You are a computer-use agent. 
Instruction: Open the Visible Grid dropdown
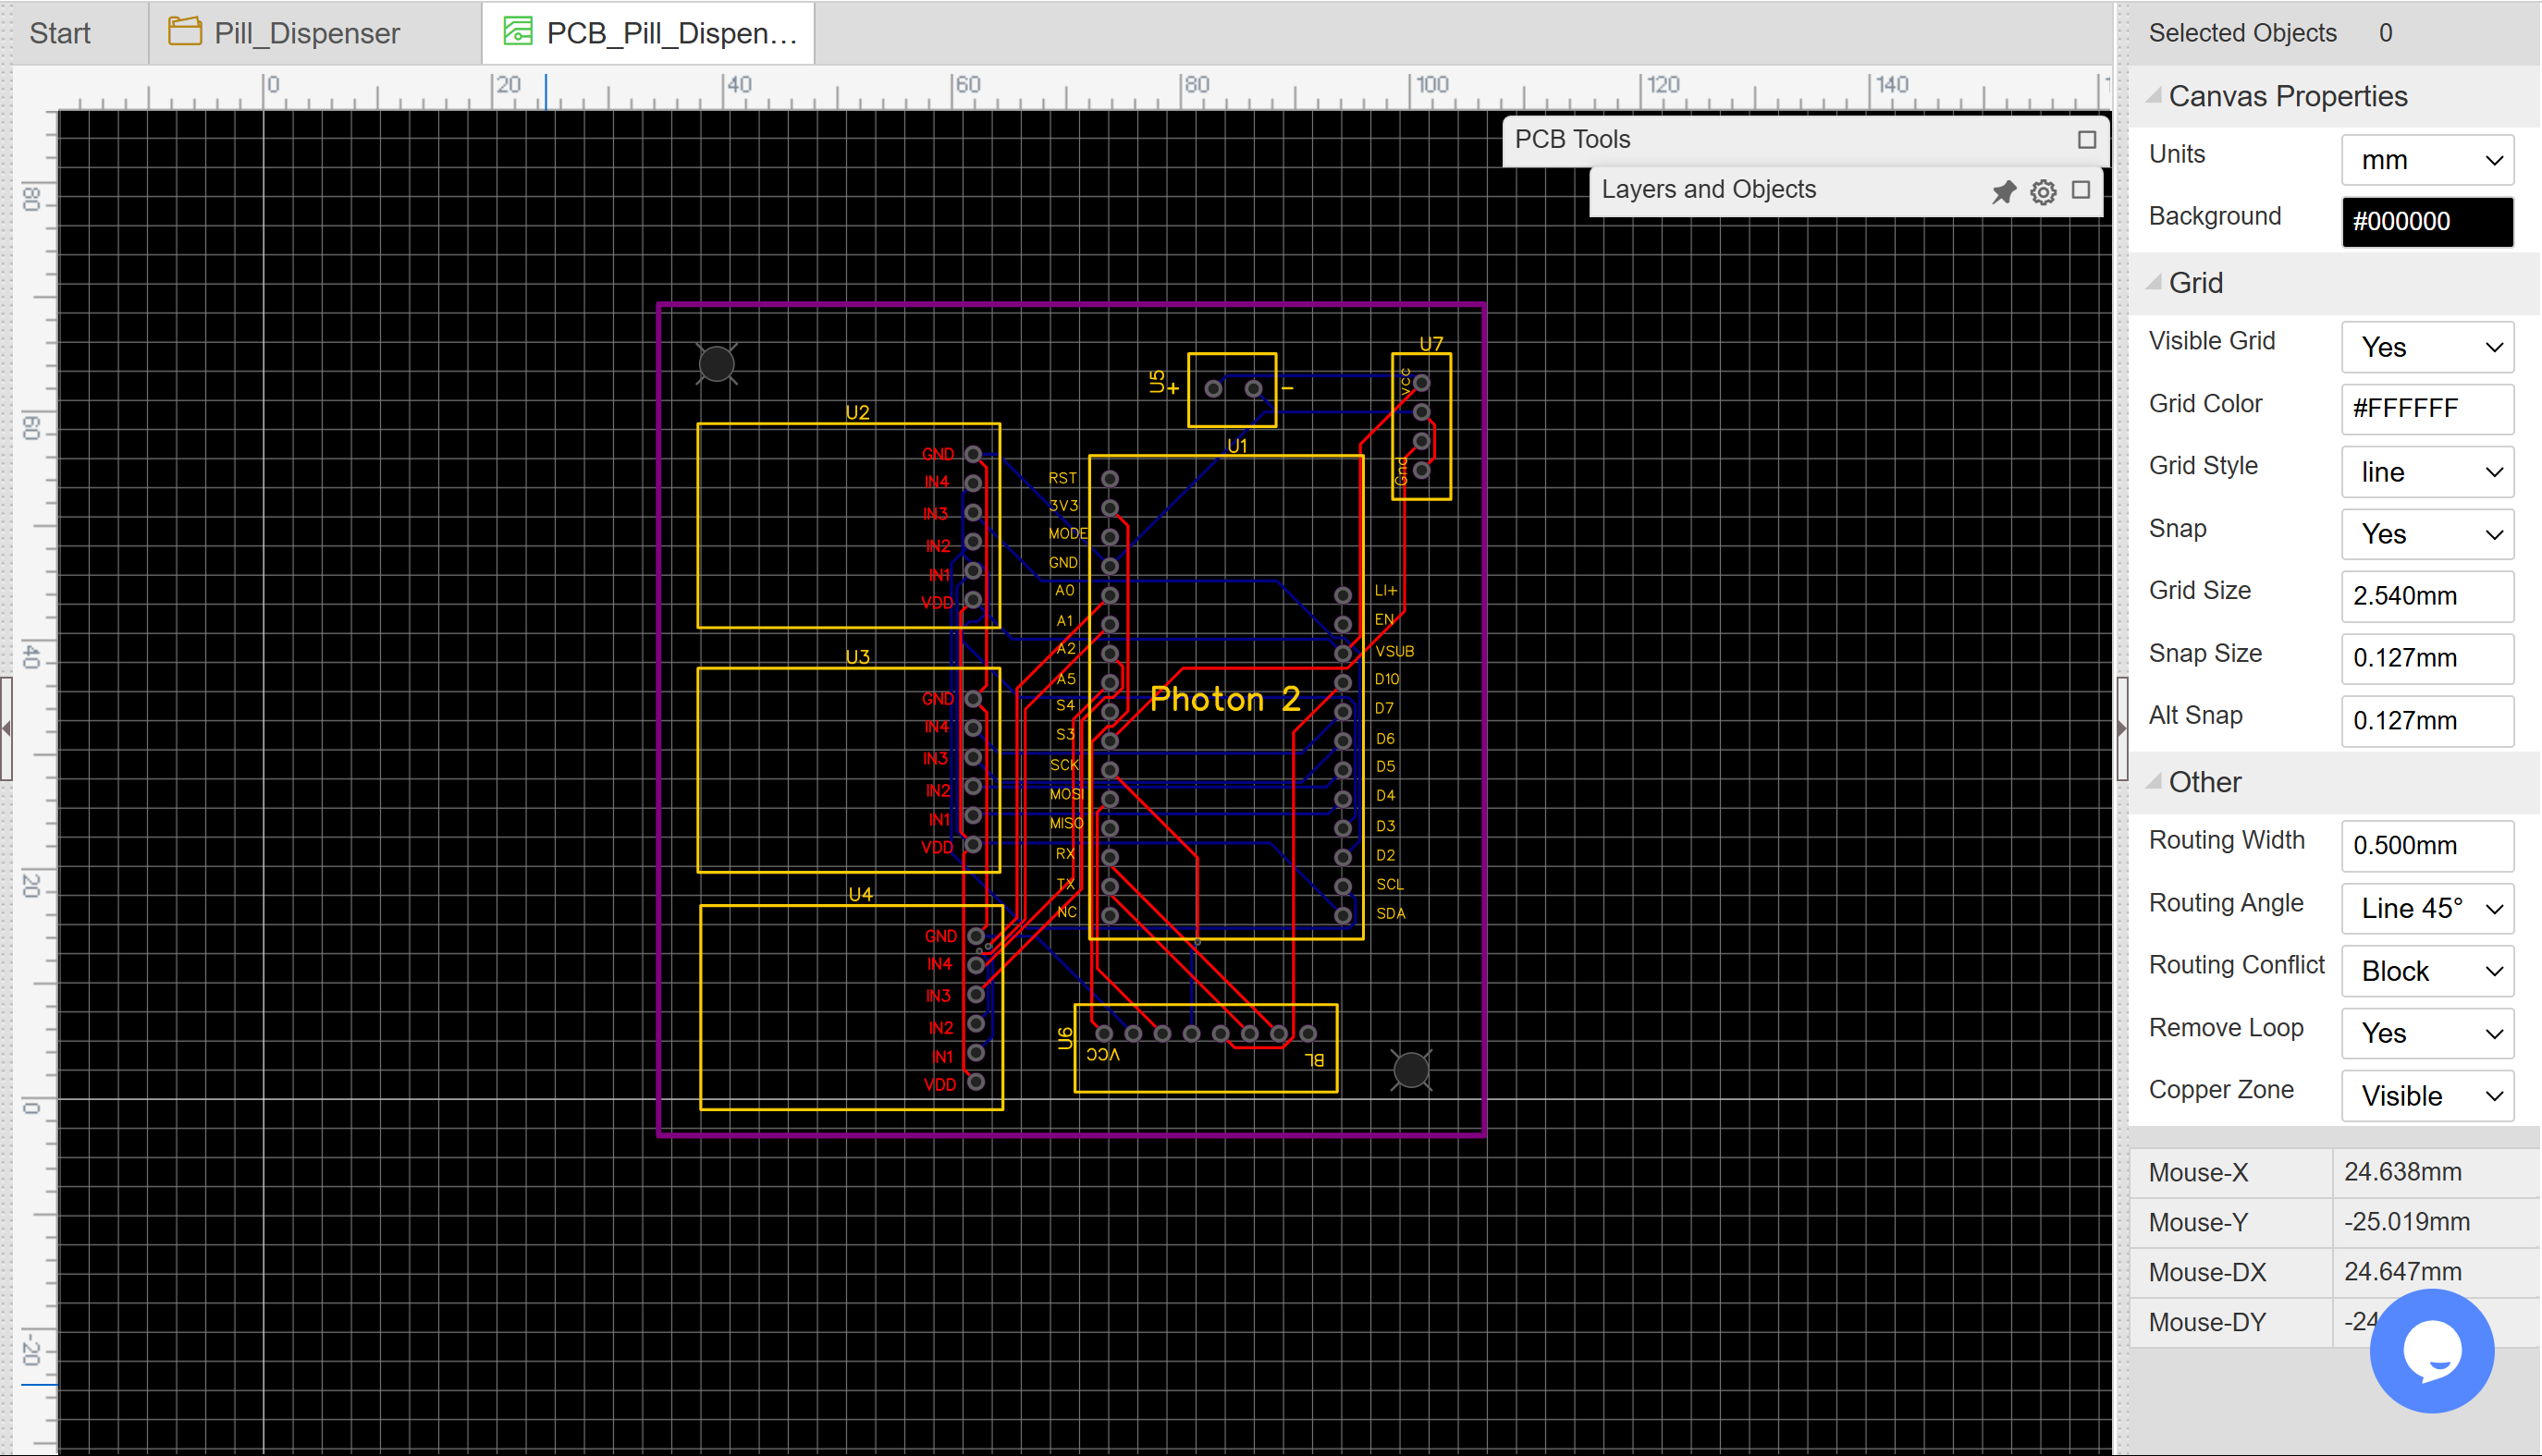click(2426, 347)
